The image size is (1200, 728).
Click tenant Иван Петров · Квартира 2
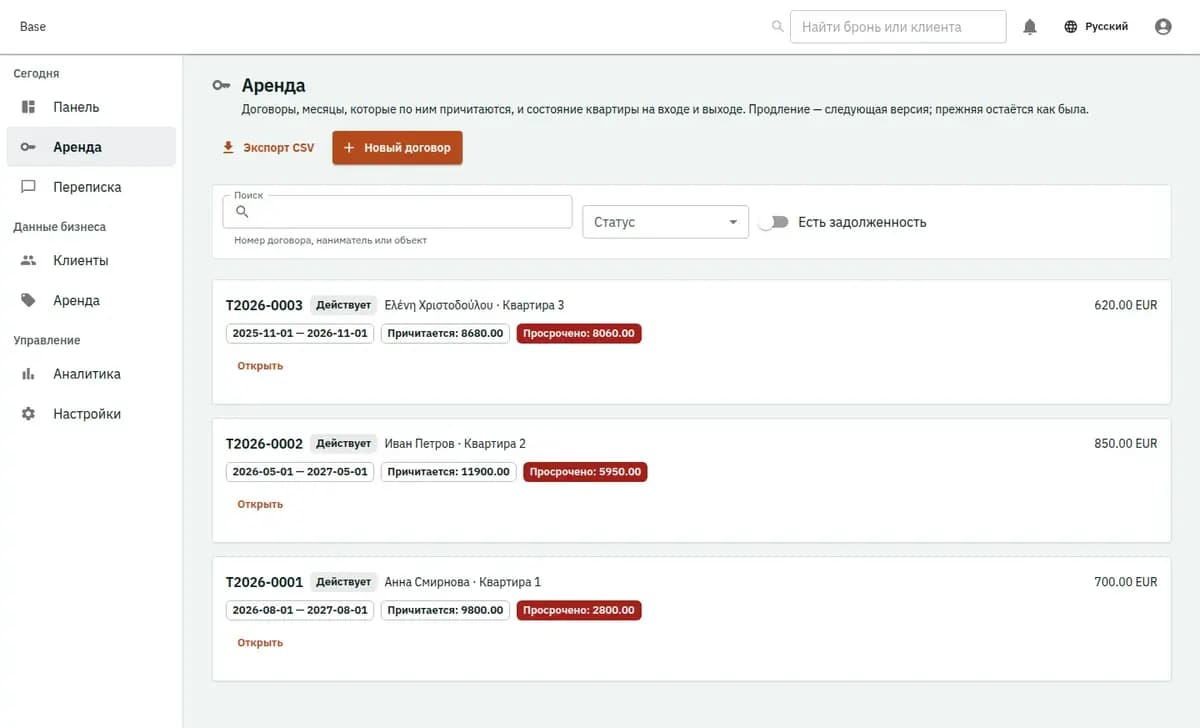455,444
